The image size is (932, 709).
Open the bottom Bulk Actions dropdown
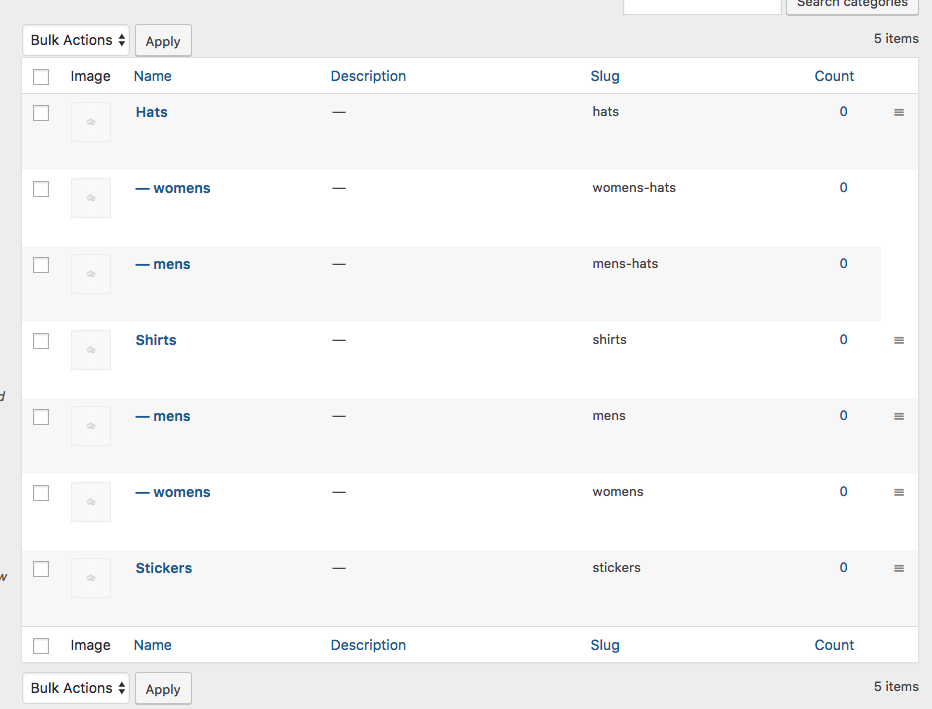(75, 688)
